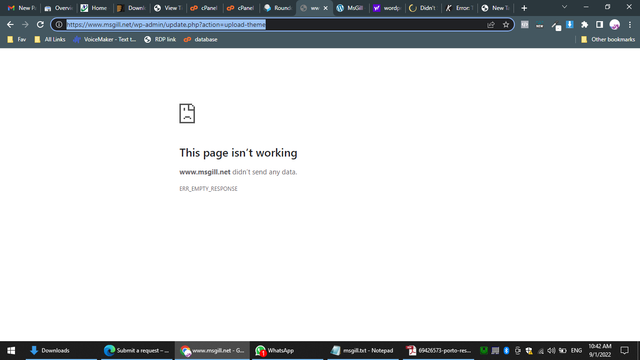
Task: Open the blue download extension icon
Action: coord(570,24)
